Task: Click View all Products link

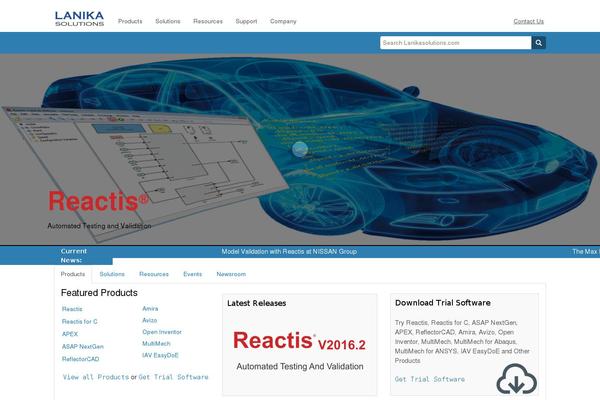Action: (96, 377)
